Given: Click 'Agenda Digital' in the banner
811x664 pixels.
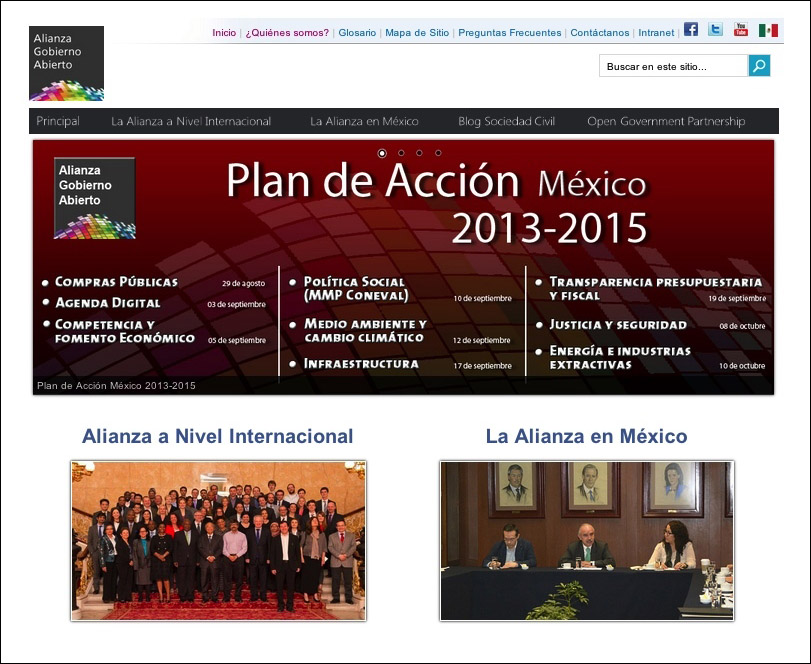Looking at the screenshot, I should coord(108,303).
